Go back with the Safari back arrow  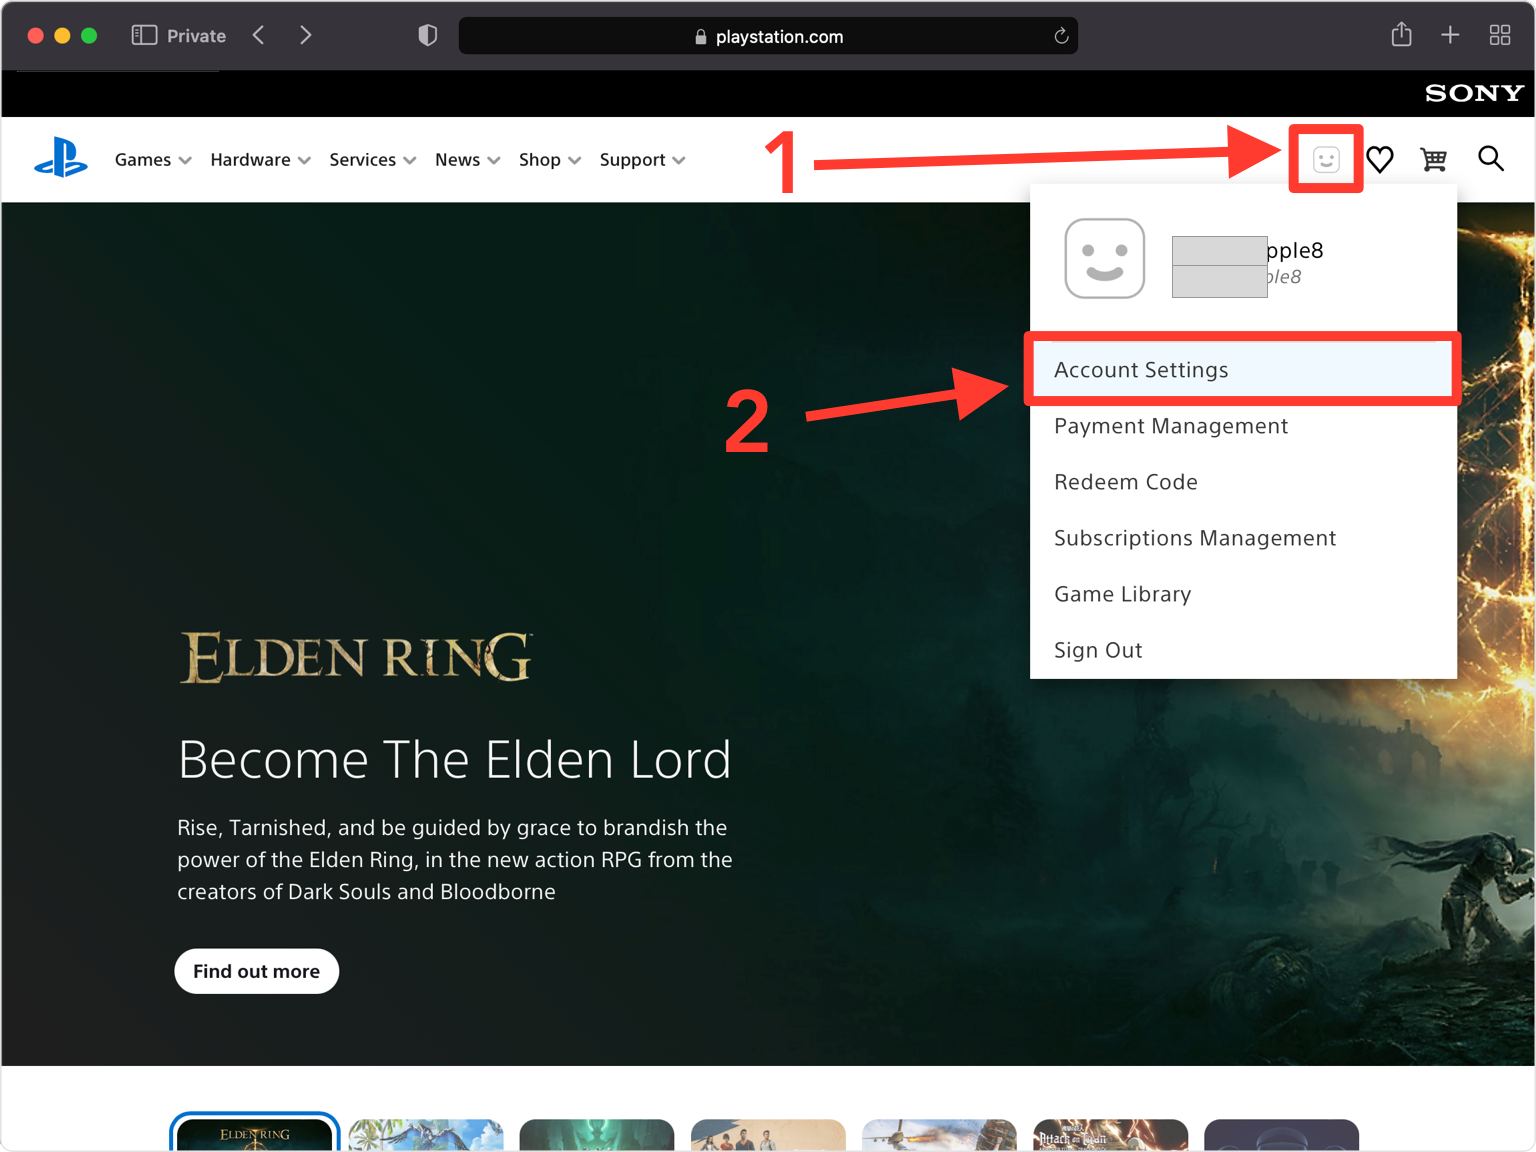[x=259, y=35]
